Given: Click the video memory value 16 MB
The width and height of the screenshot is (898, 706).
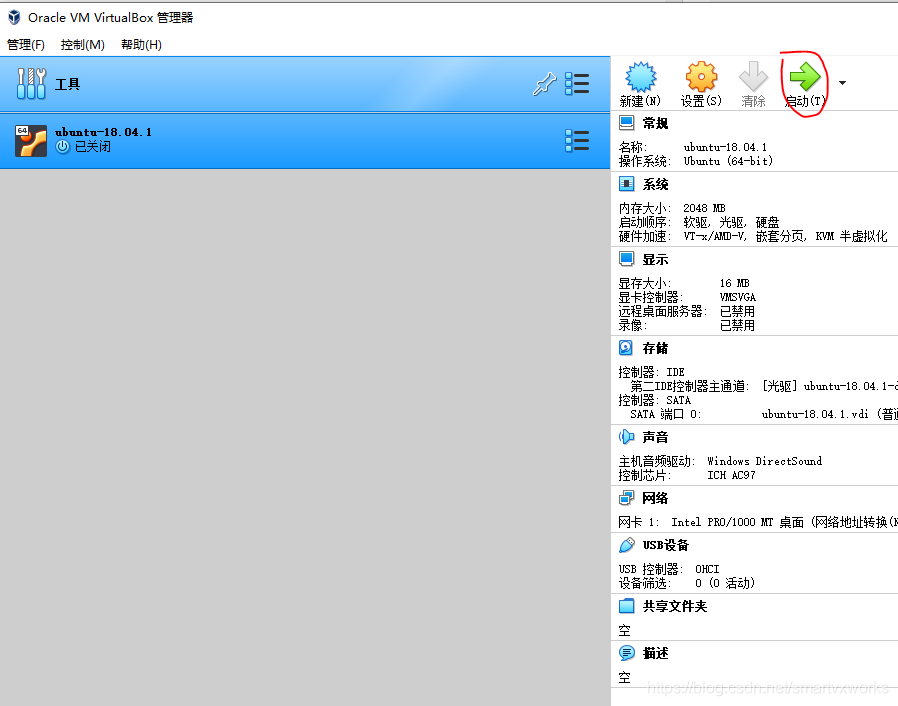Looking at the screenshot, I should pos(734,283).
